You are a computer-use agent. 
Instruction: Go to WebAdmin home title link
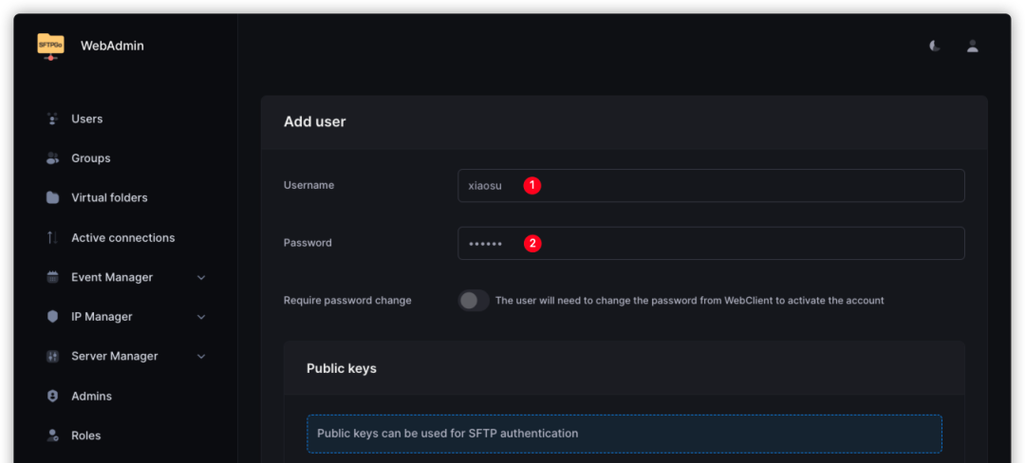pos(112,46)
